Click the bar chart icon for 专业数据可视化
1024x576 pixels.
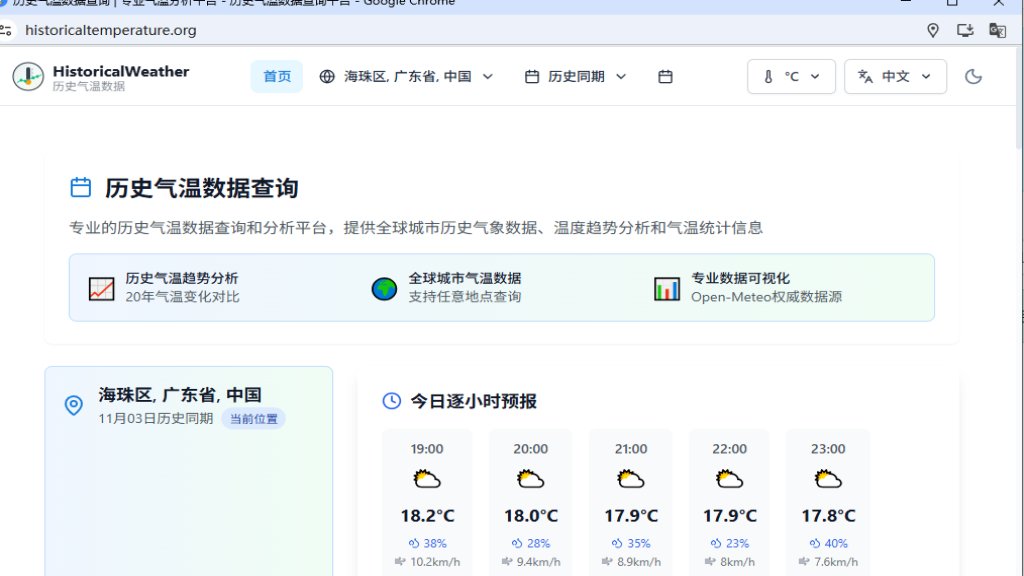(666, 287)
